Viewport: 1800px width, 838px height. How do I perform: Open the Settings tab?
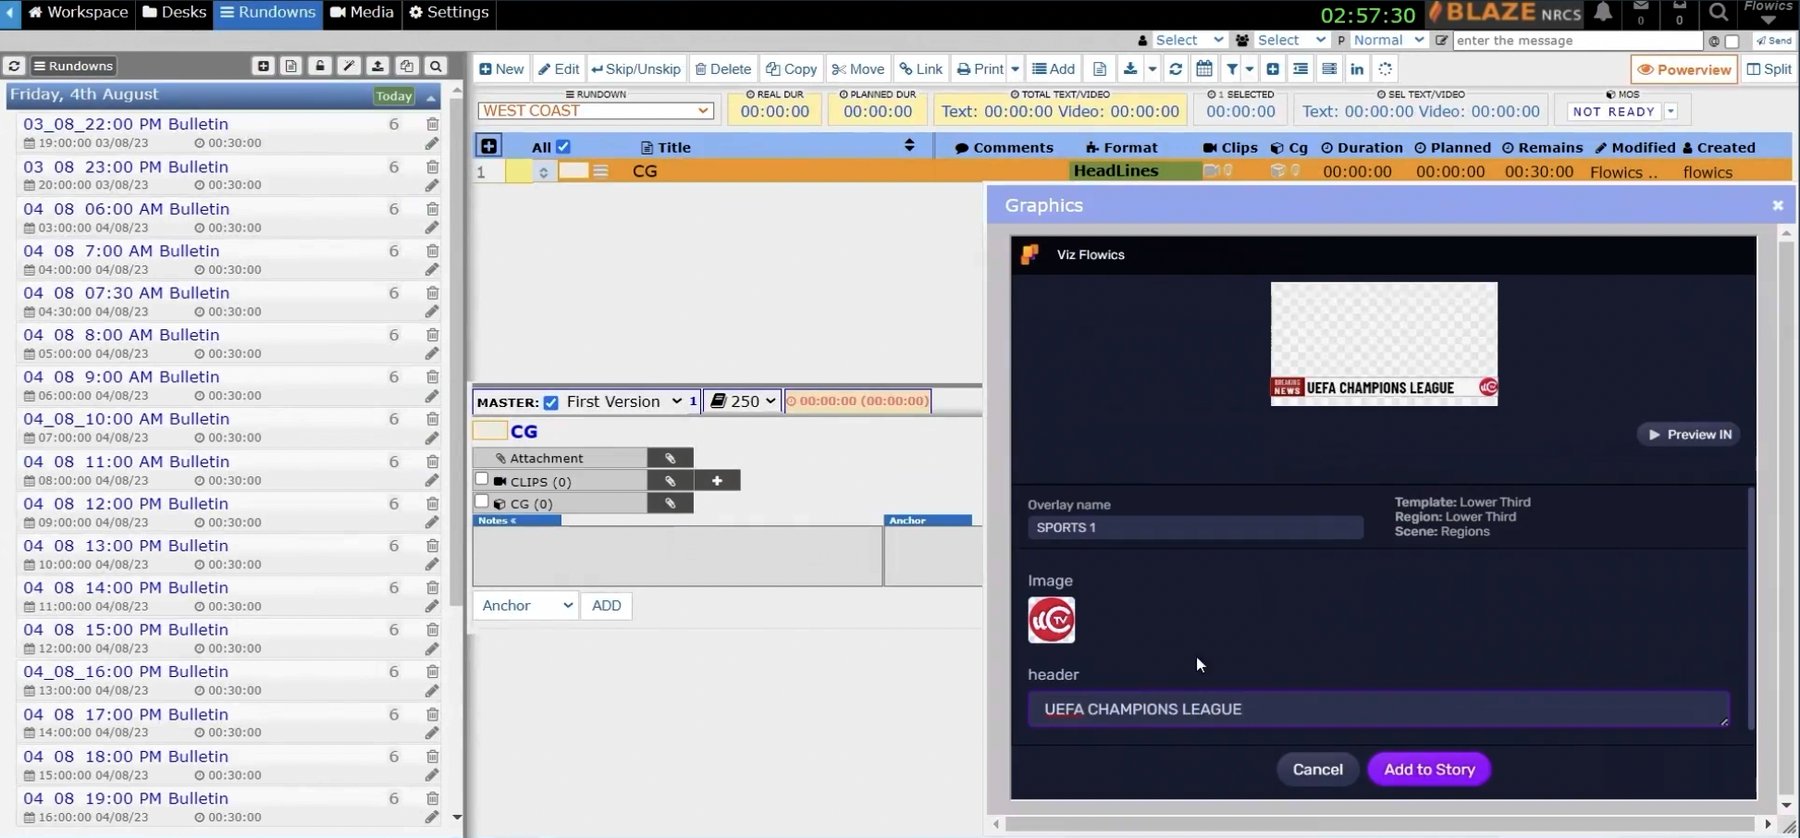449,13
